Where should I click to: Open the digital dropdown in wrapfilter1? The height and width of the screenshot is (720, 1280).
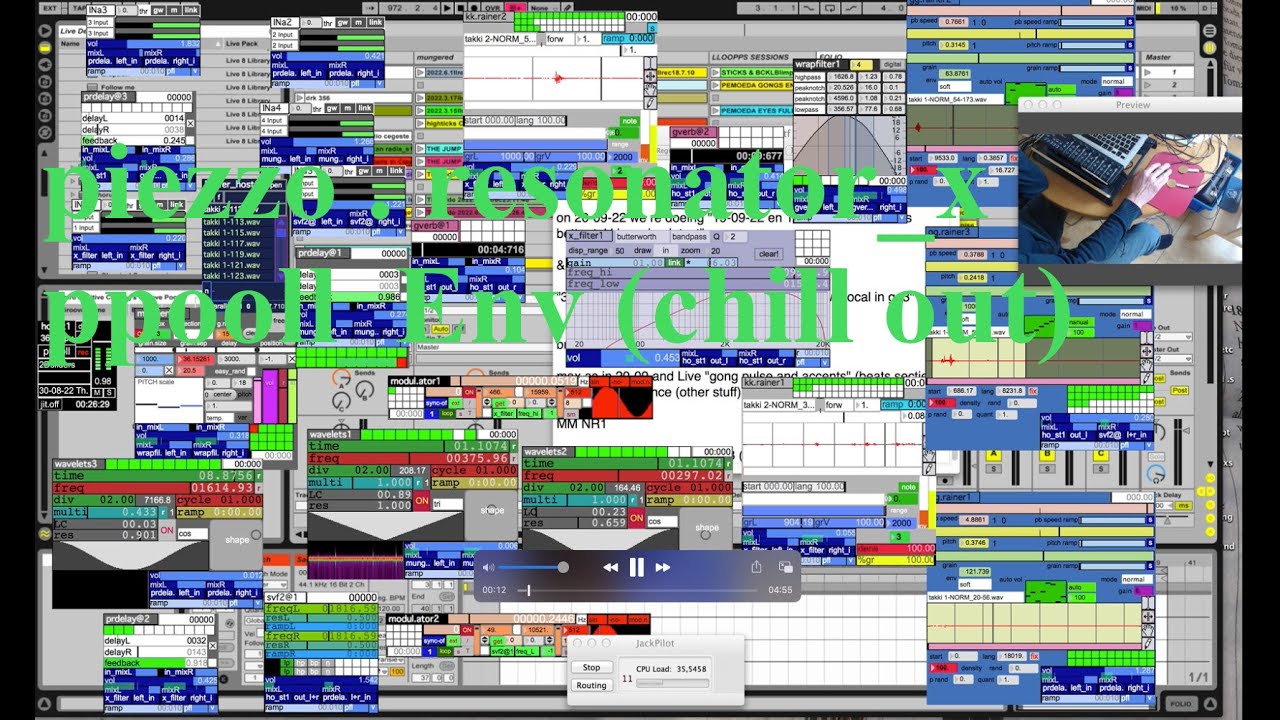pyautogui.click(x=892, y=64)
